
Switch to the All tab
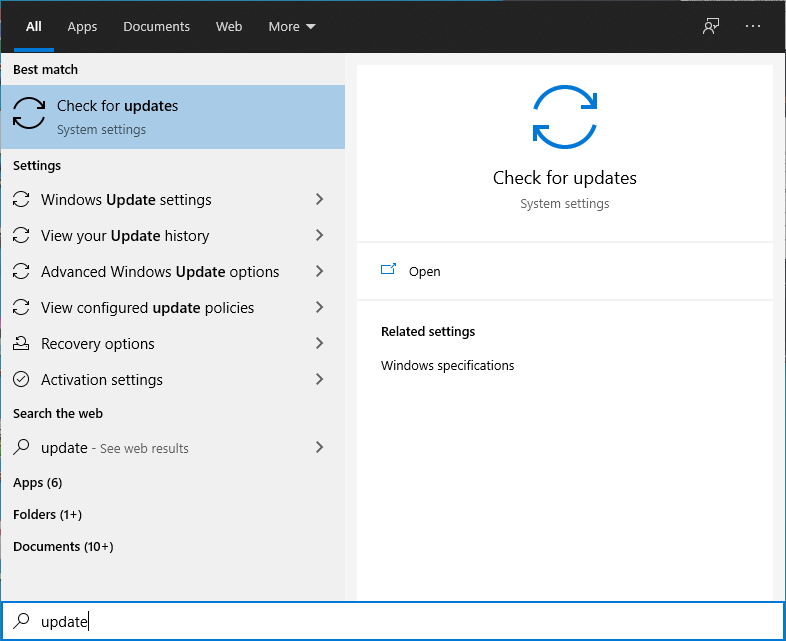coord(34,27)
